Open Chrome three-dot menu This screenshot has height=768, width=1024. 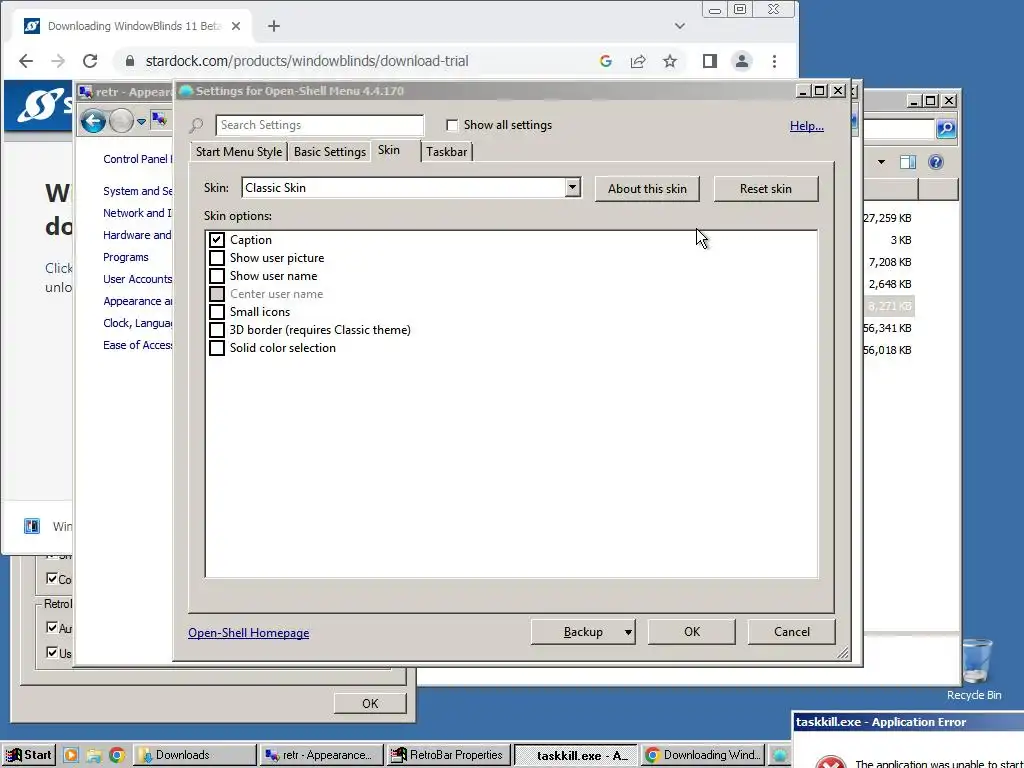pos(774,61)
